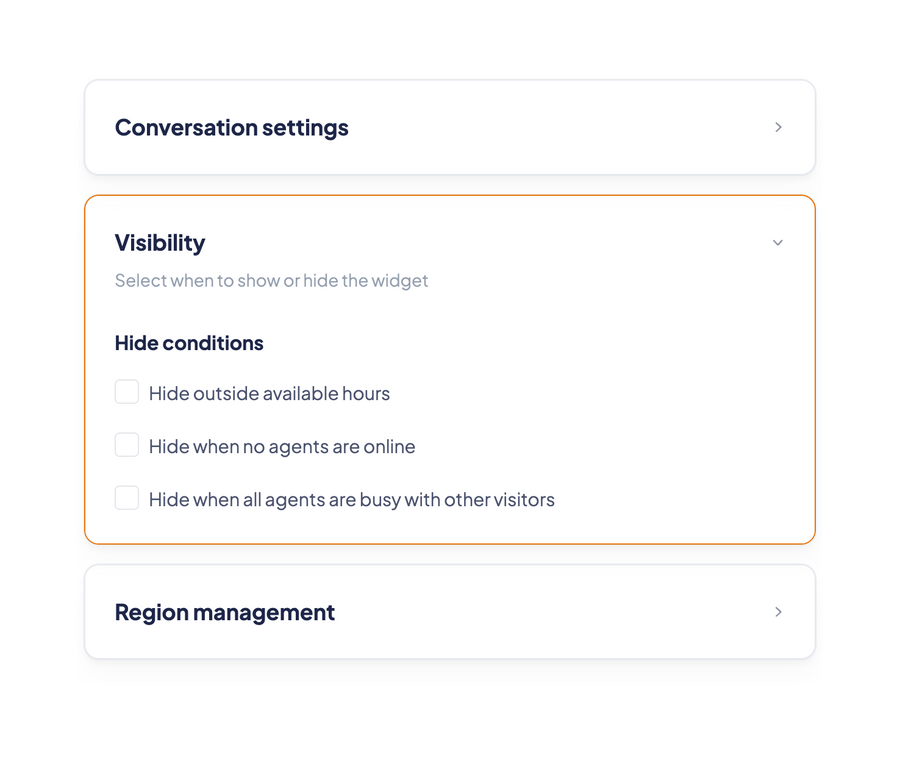Click the "Region management" heading
Viewport: 900px width, 760px height.
pyautogui.click(x=224, y=612)
